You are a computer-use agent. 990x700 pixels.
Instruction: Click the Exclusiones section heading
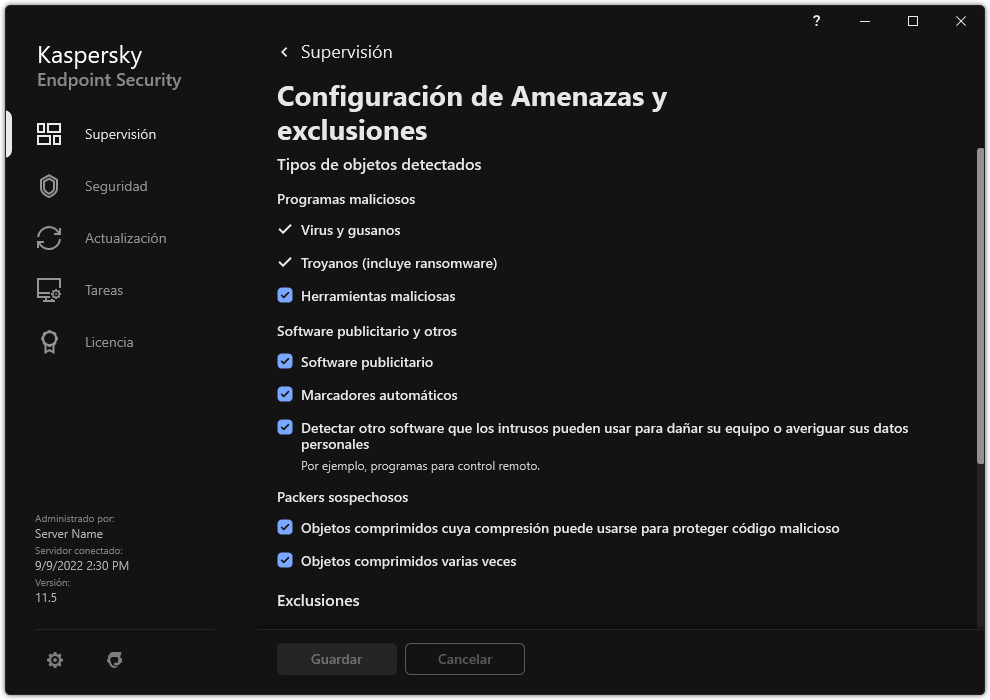coord(318,600)
